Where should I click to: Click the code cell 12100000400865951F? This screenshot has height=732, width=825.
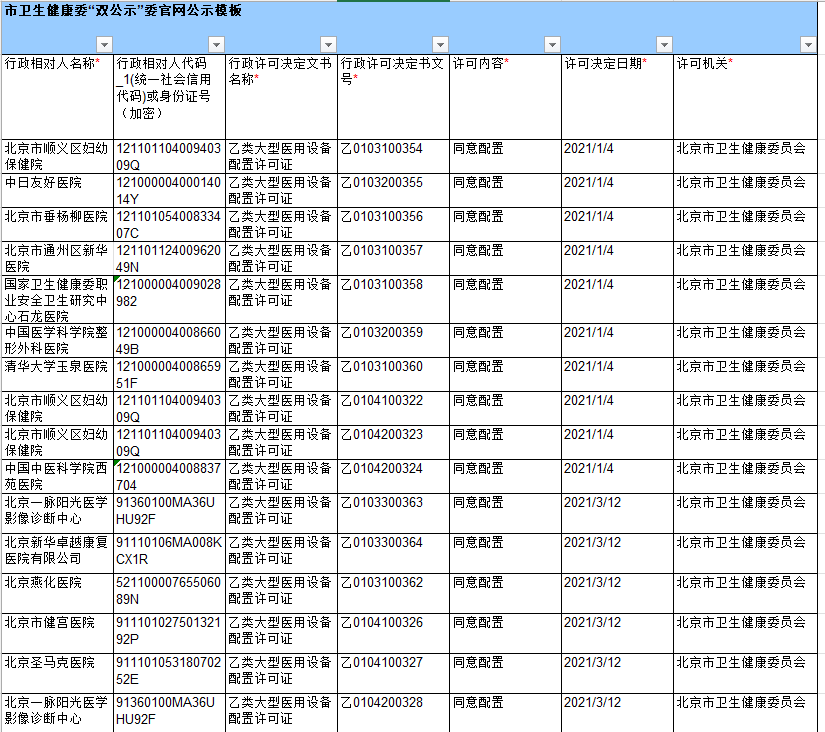point(169,375)
